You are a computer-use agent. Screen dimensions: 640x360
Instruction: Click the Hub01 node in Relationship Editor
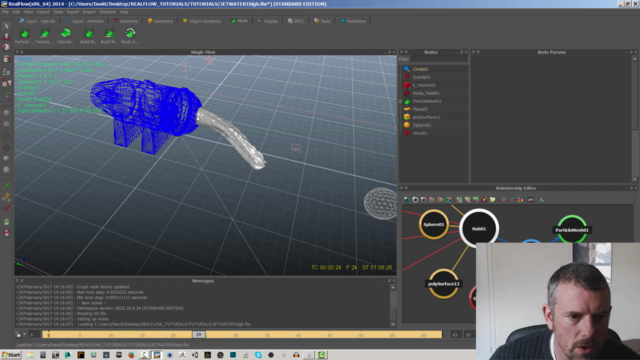(x=479, y=229)
